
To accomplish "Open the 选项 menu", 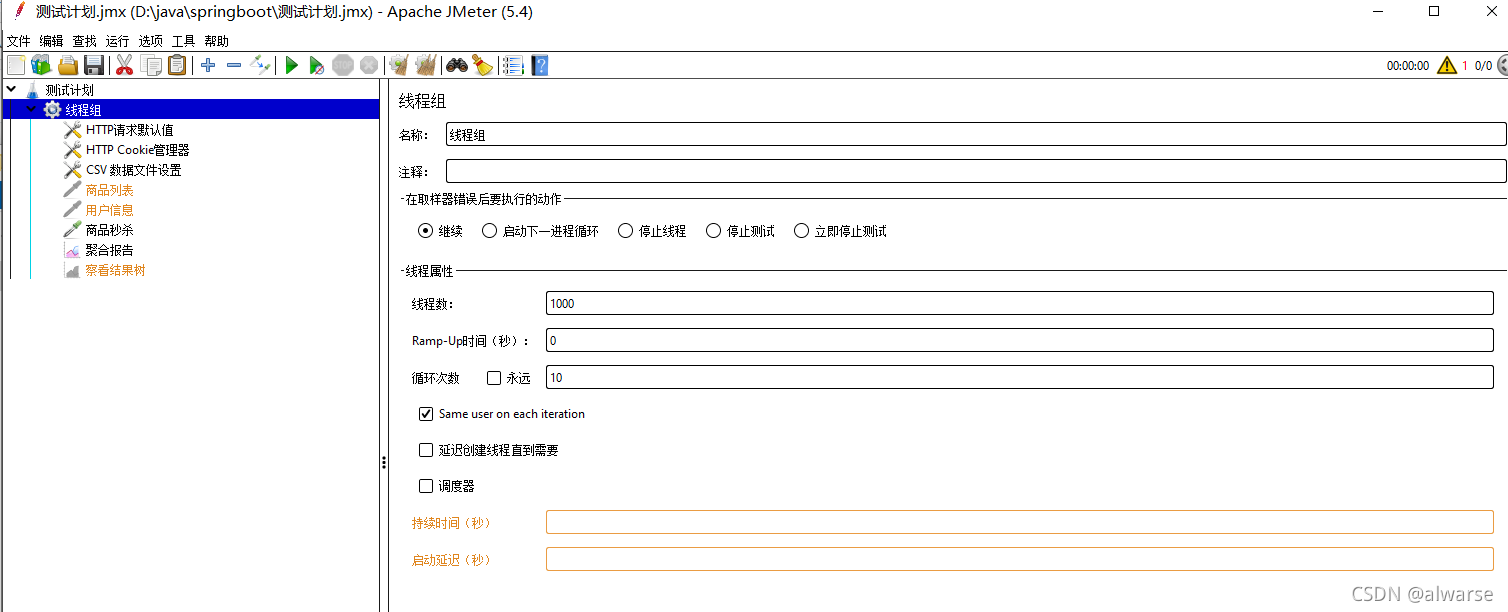I will 150,41.
